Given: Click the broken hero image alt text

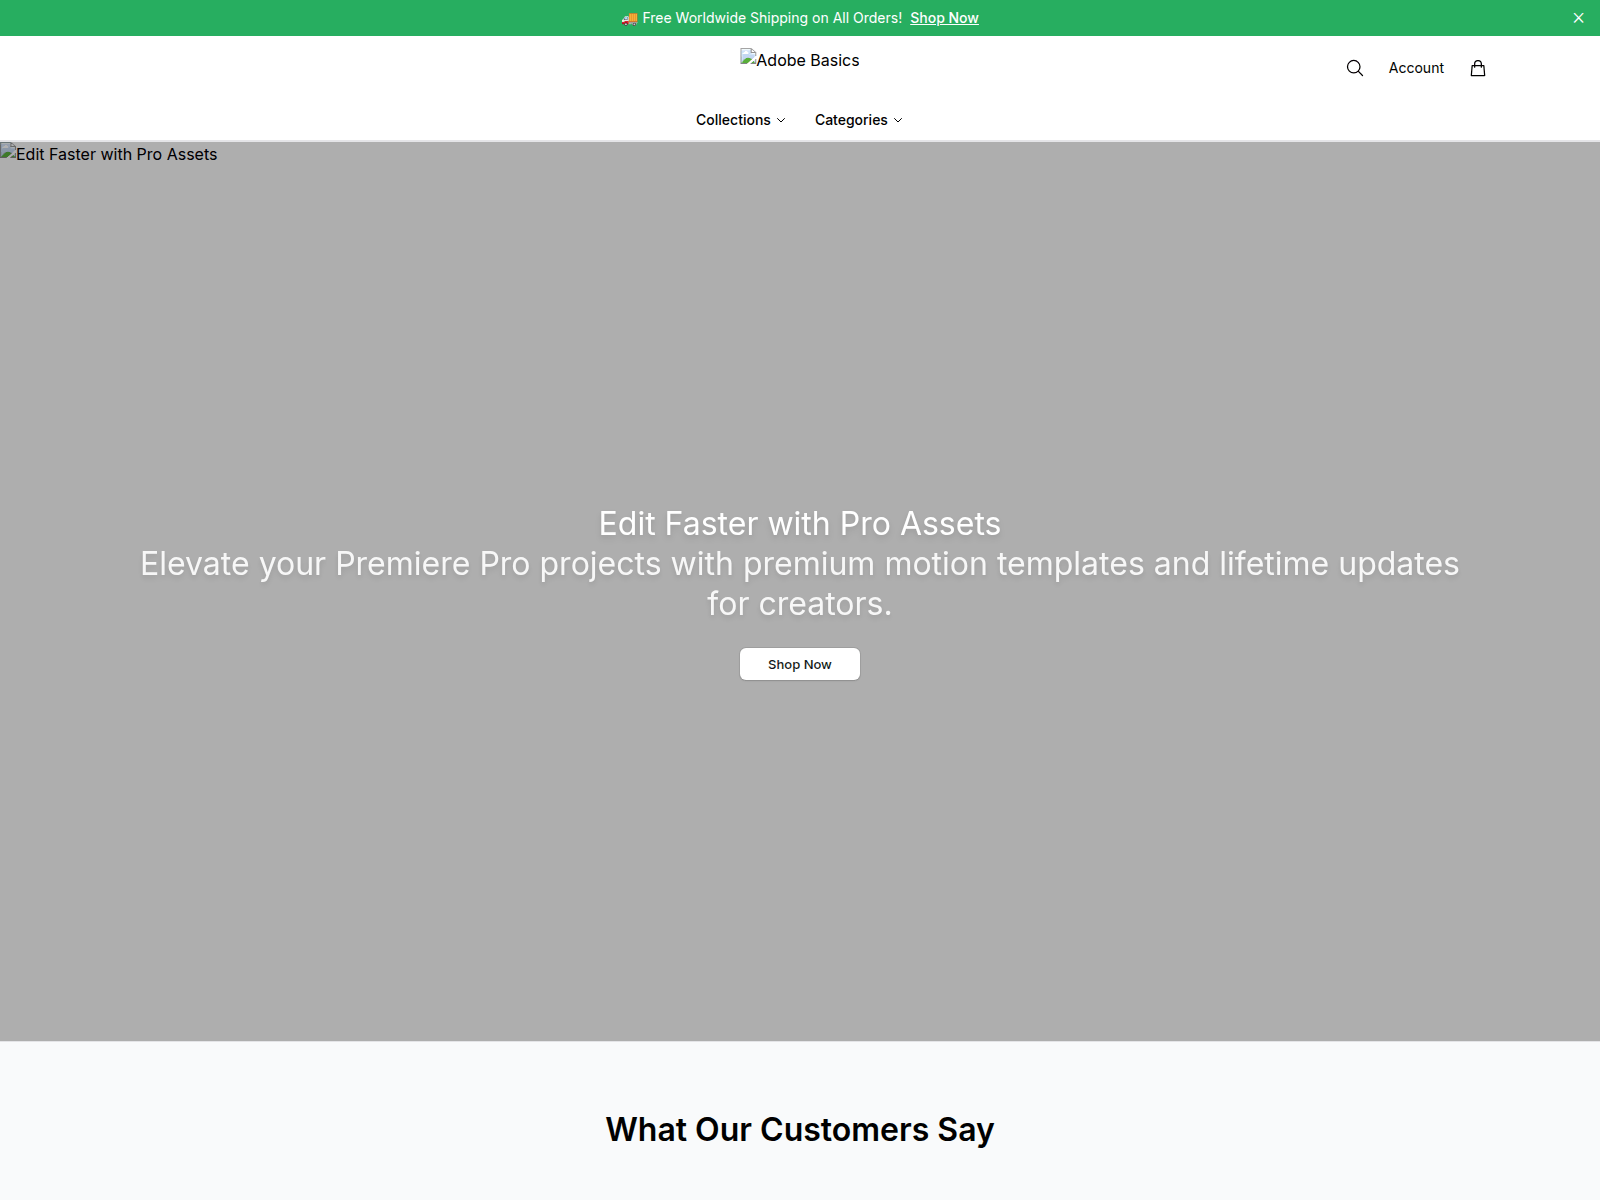Looking at the screenshot, I should point(109,154).
